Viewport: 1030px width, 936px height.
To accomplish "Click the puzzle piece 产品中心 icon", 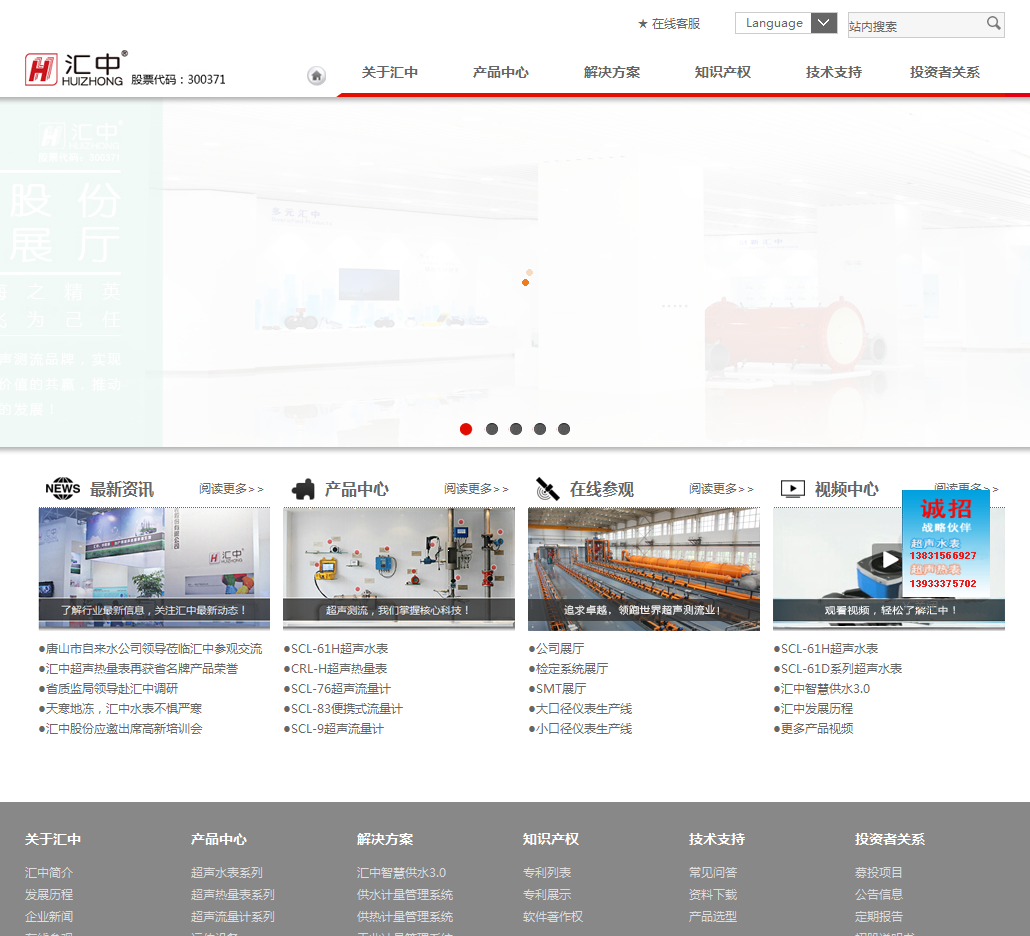I will 303,489.
